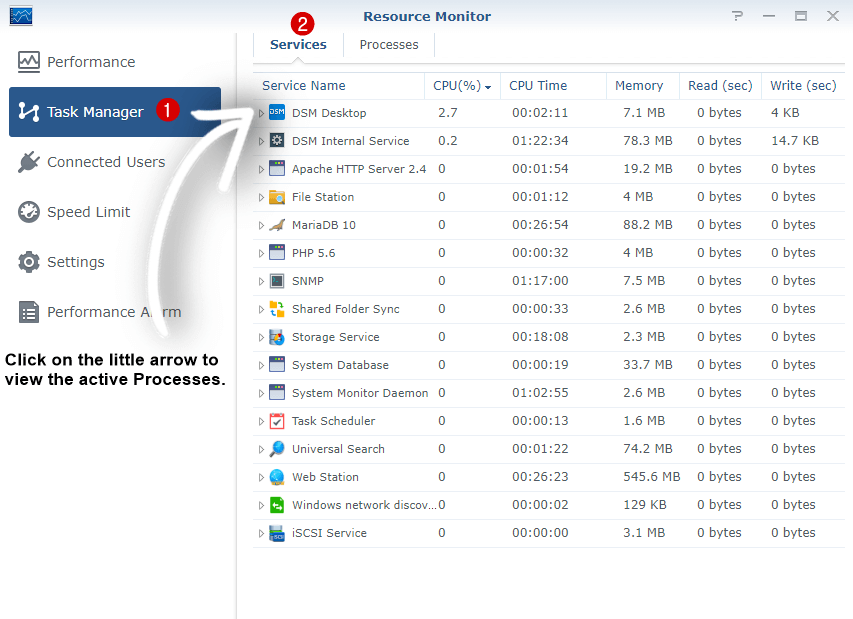
Task: Expand the SNMP service row
Action: coord(261,281)
